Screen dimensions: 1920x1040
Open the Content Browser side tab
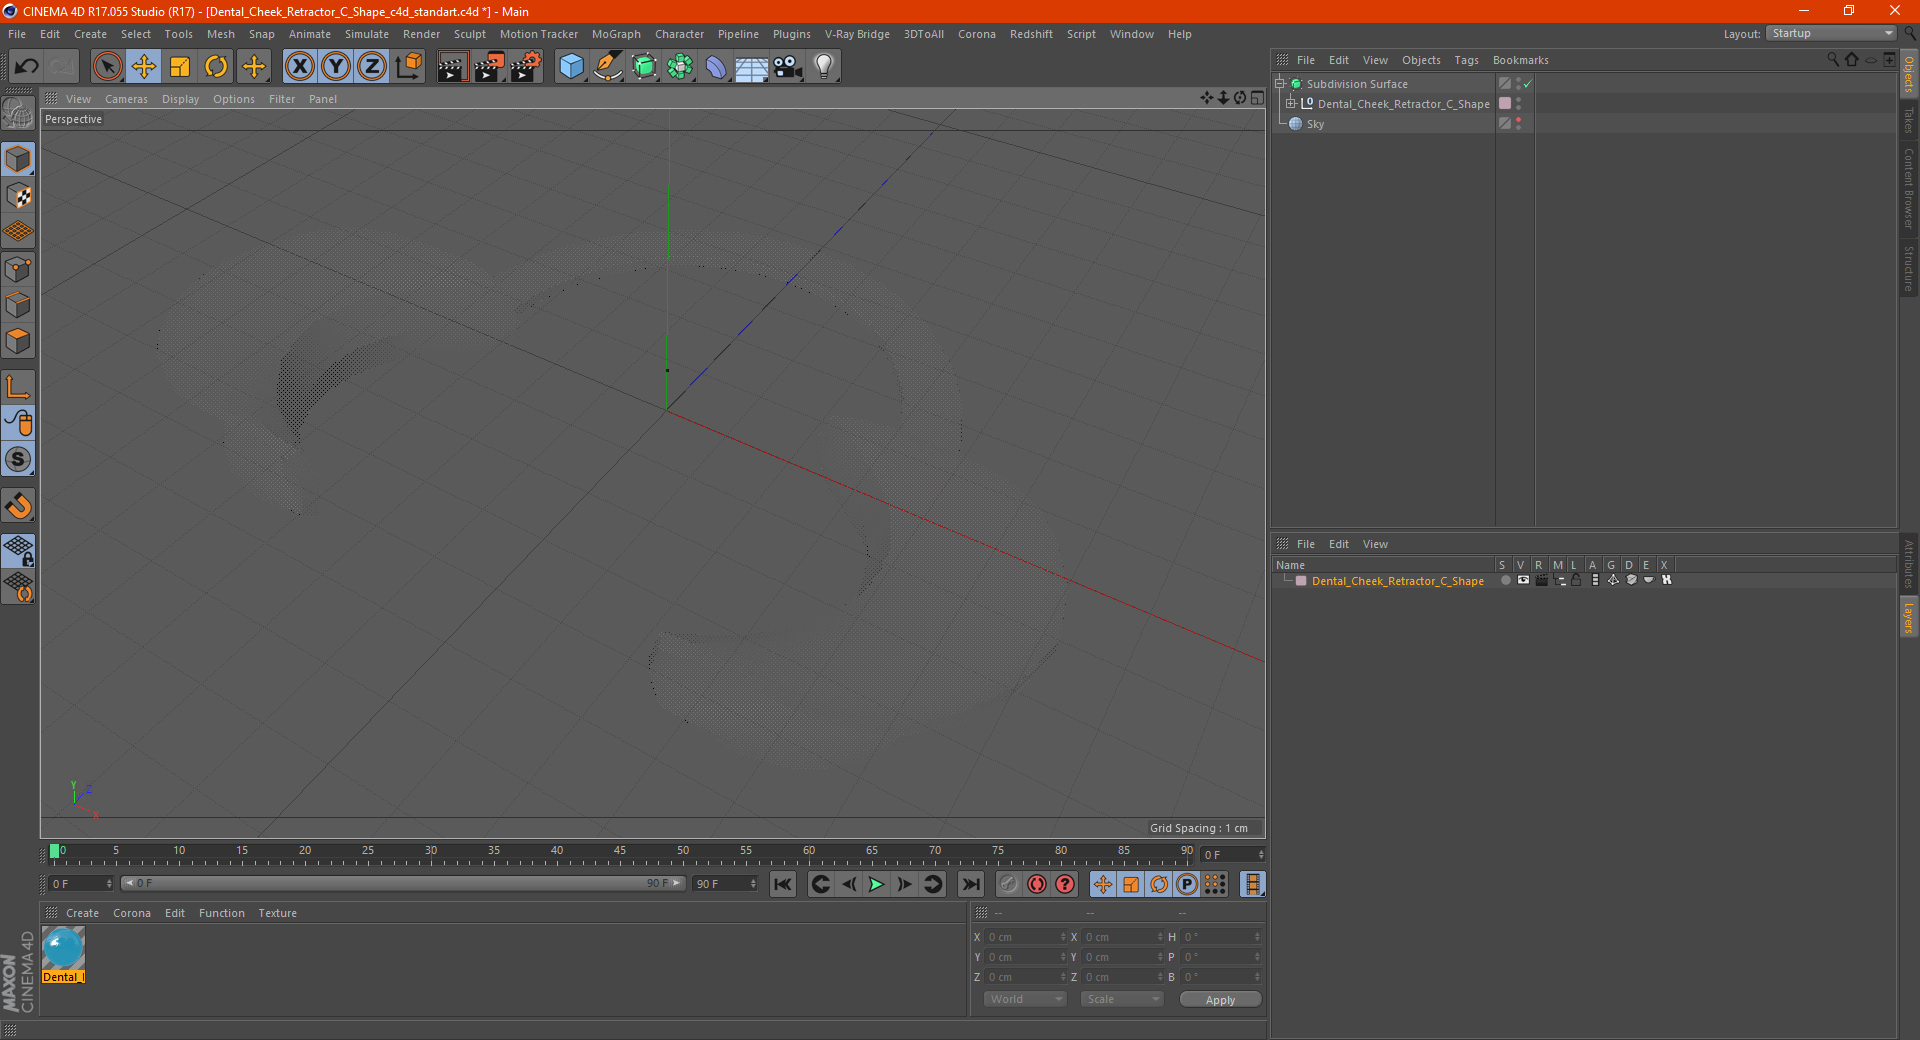(x=1909, y=188)
